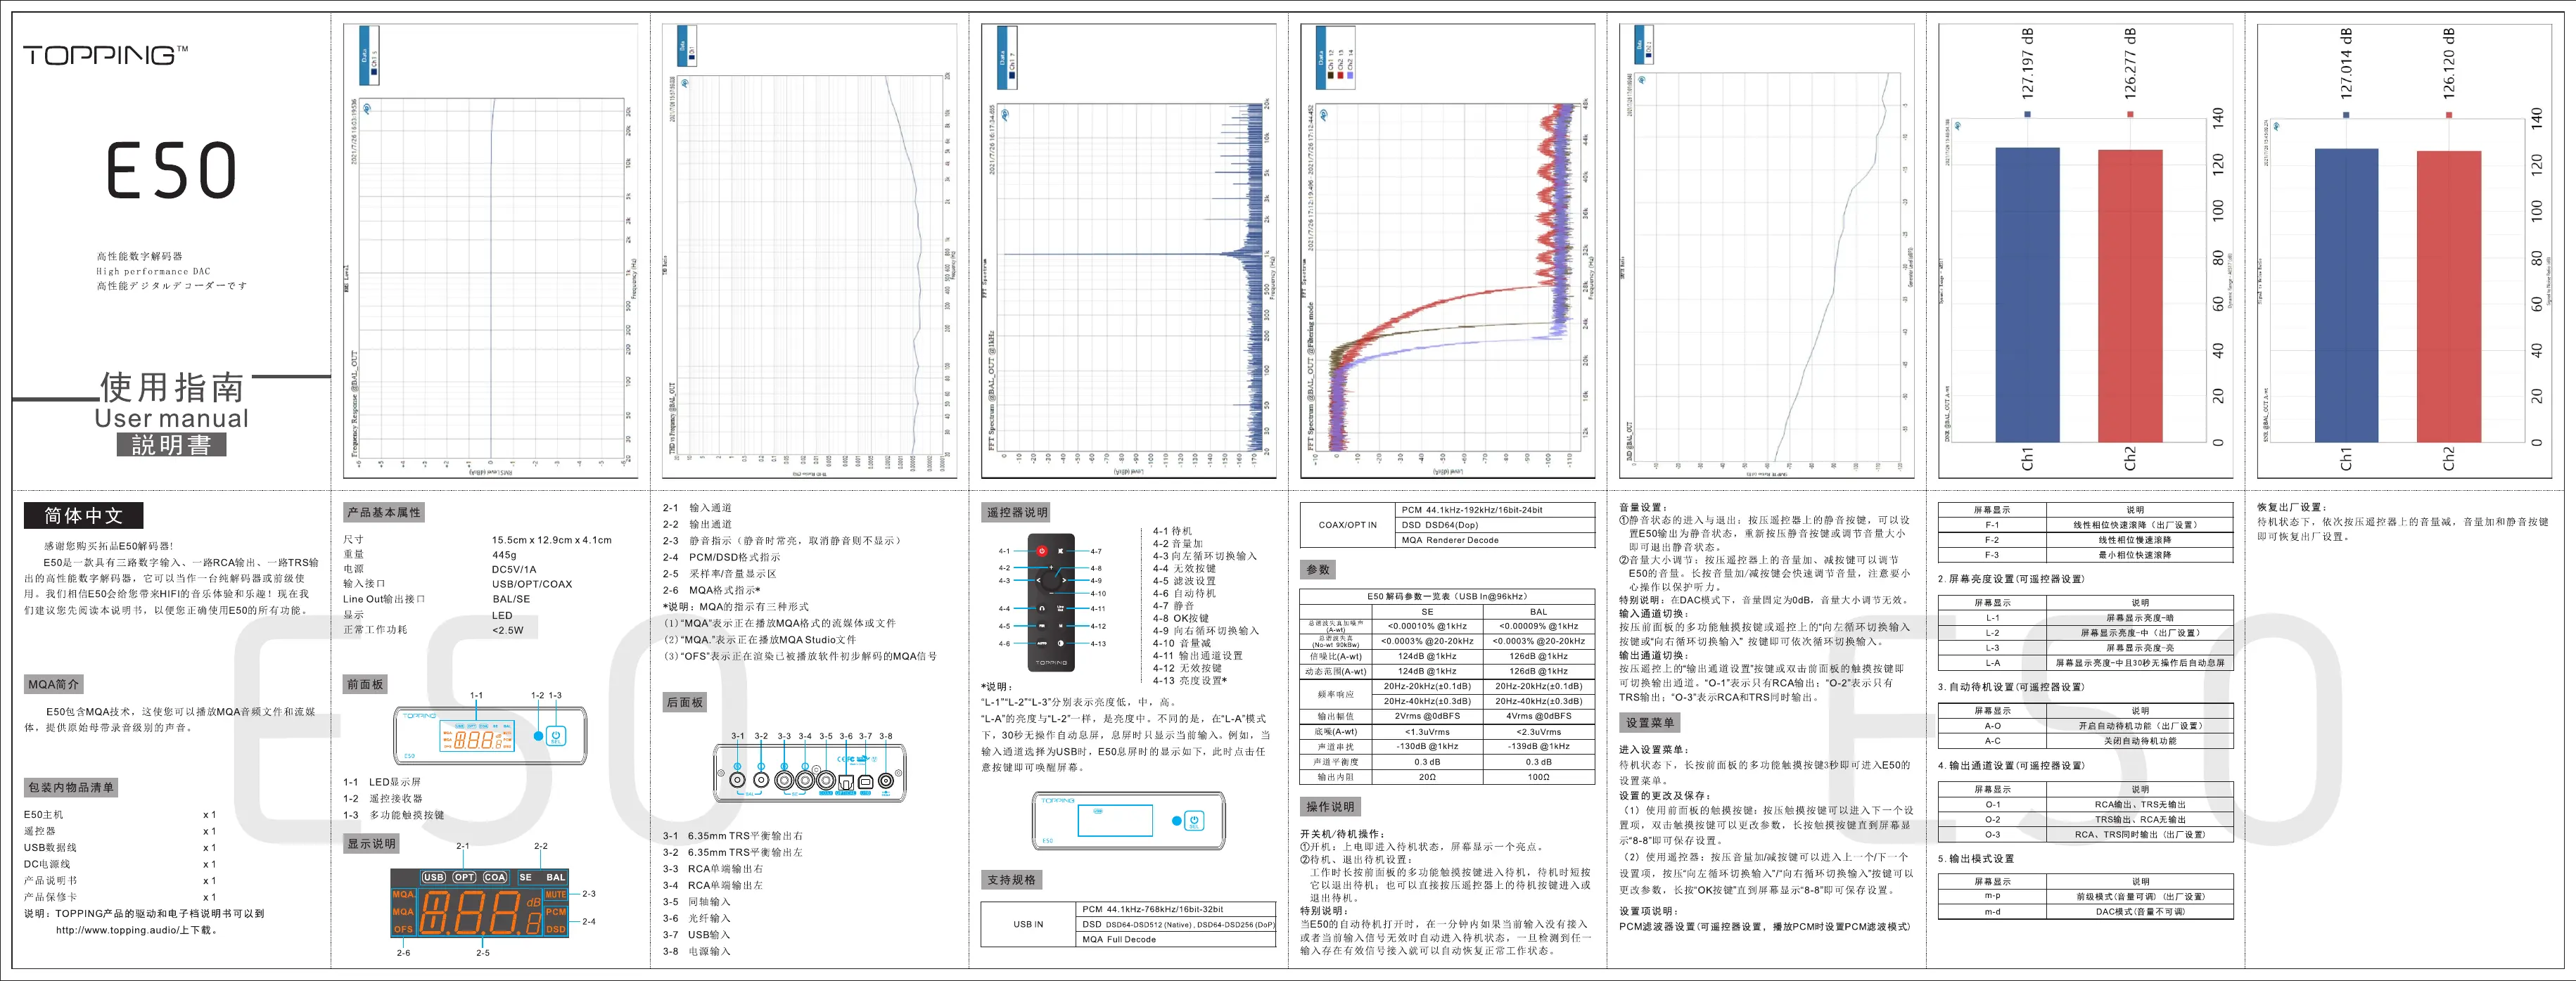Click the optical input on rear panel
Screen dimensions: 2576x981
click(846, 782)
